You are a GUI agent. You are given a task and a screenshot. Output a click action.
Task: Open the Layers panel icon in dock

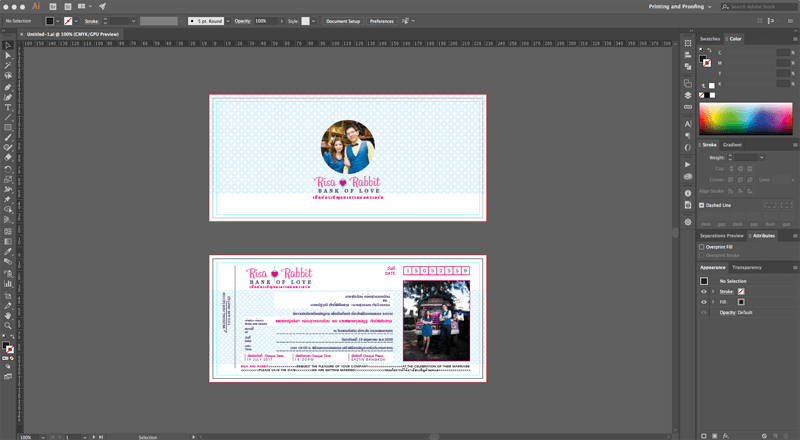click(688, 95)
